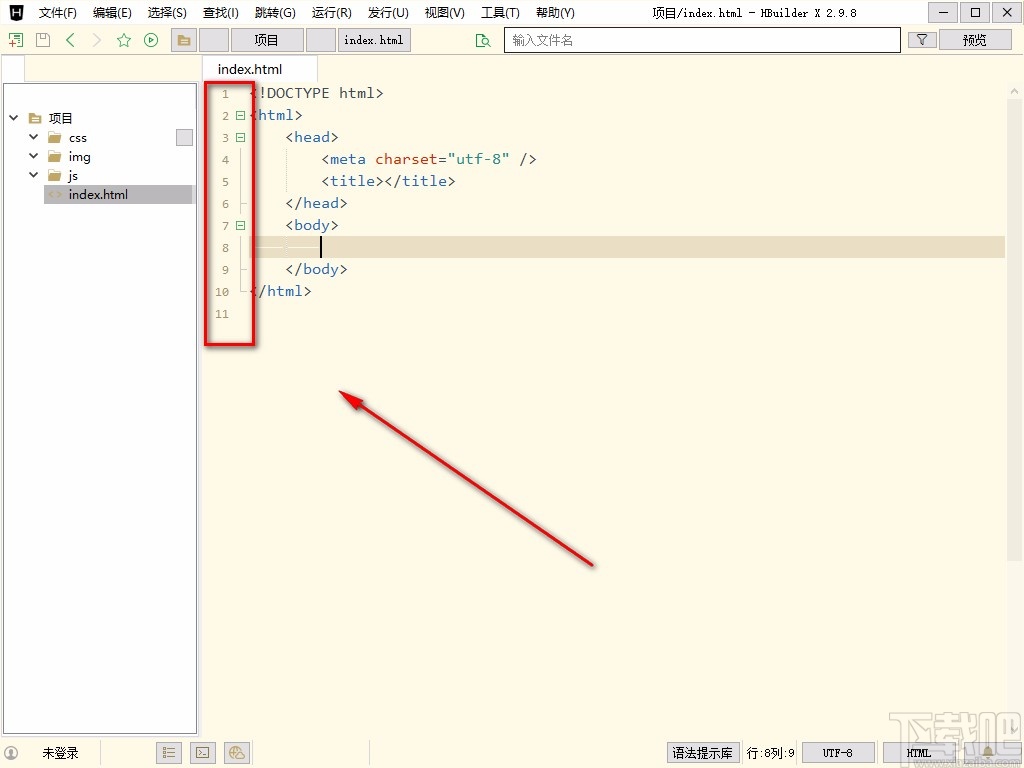The image size is (1024, 768).
Task: Go forward with the right arrow icon
Action: pos(97,40)
